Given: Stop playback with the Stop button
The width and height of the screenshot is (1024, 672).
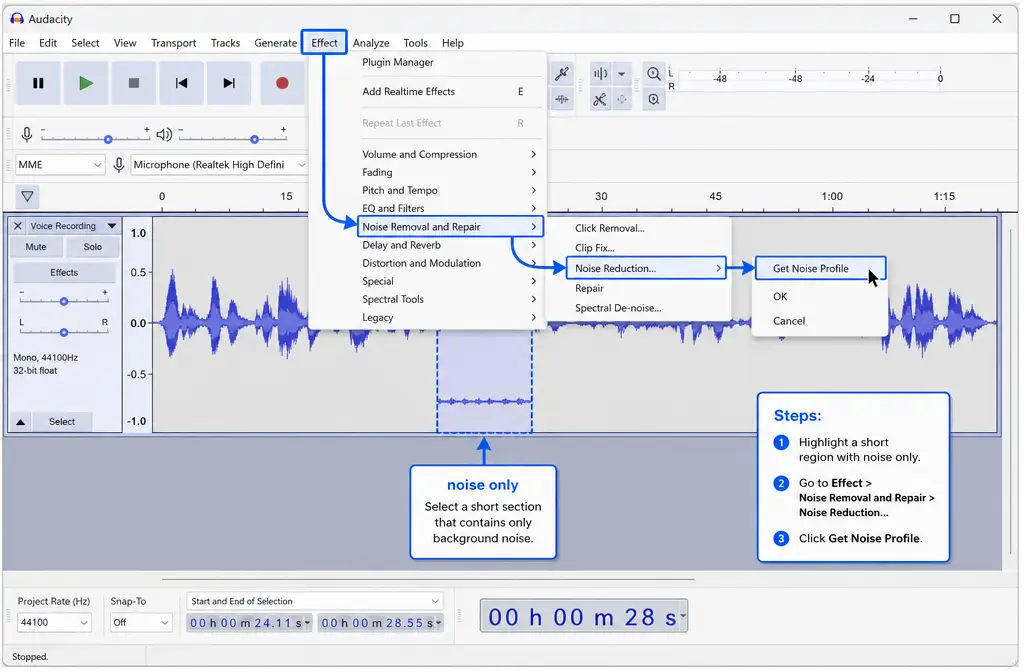Looking at the screenshot, I should [134, 83].
